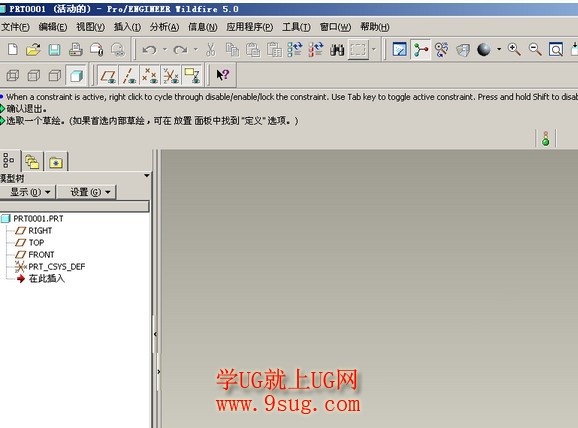
Task: Click the traffic light regeneration status icon
Action: click(x=546, y=139)
